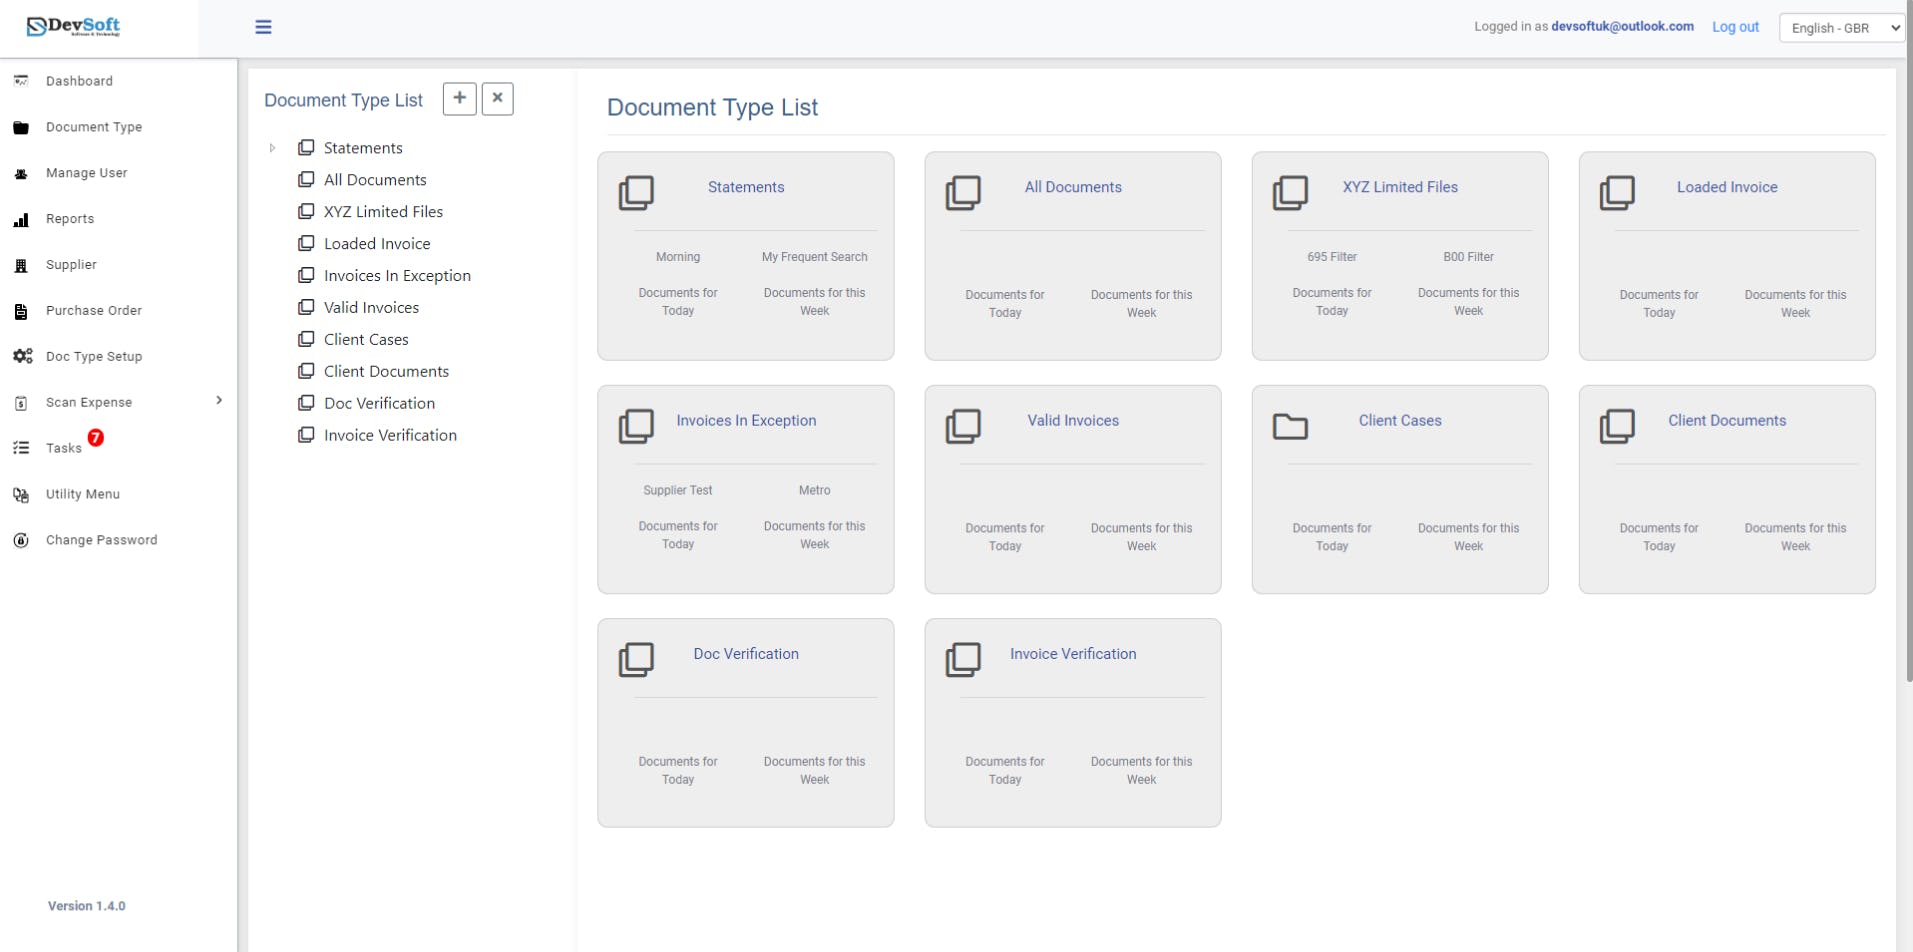Screen dimensions: 1913x952
Task: Click the Reports bar-chart icon
Action: click(21, 219)
